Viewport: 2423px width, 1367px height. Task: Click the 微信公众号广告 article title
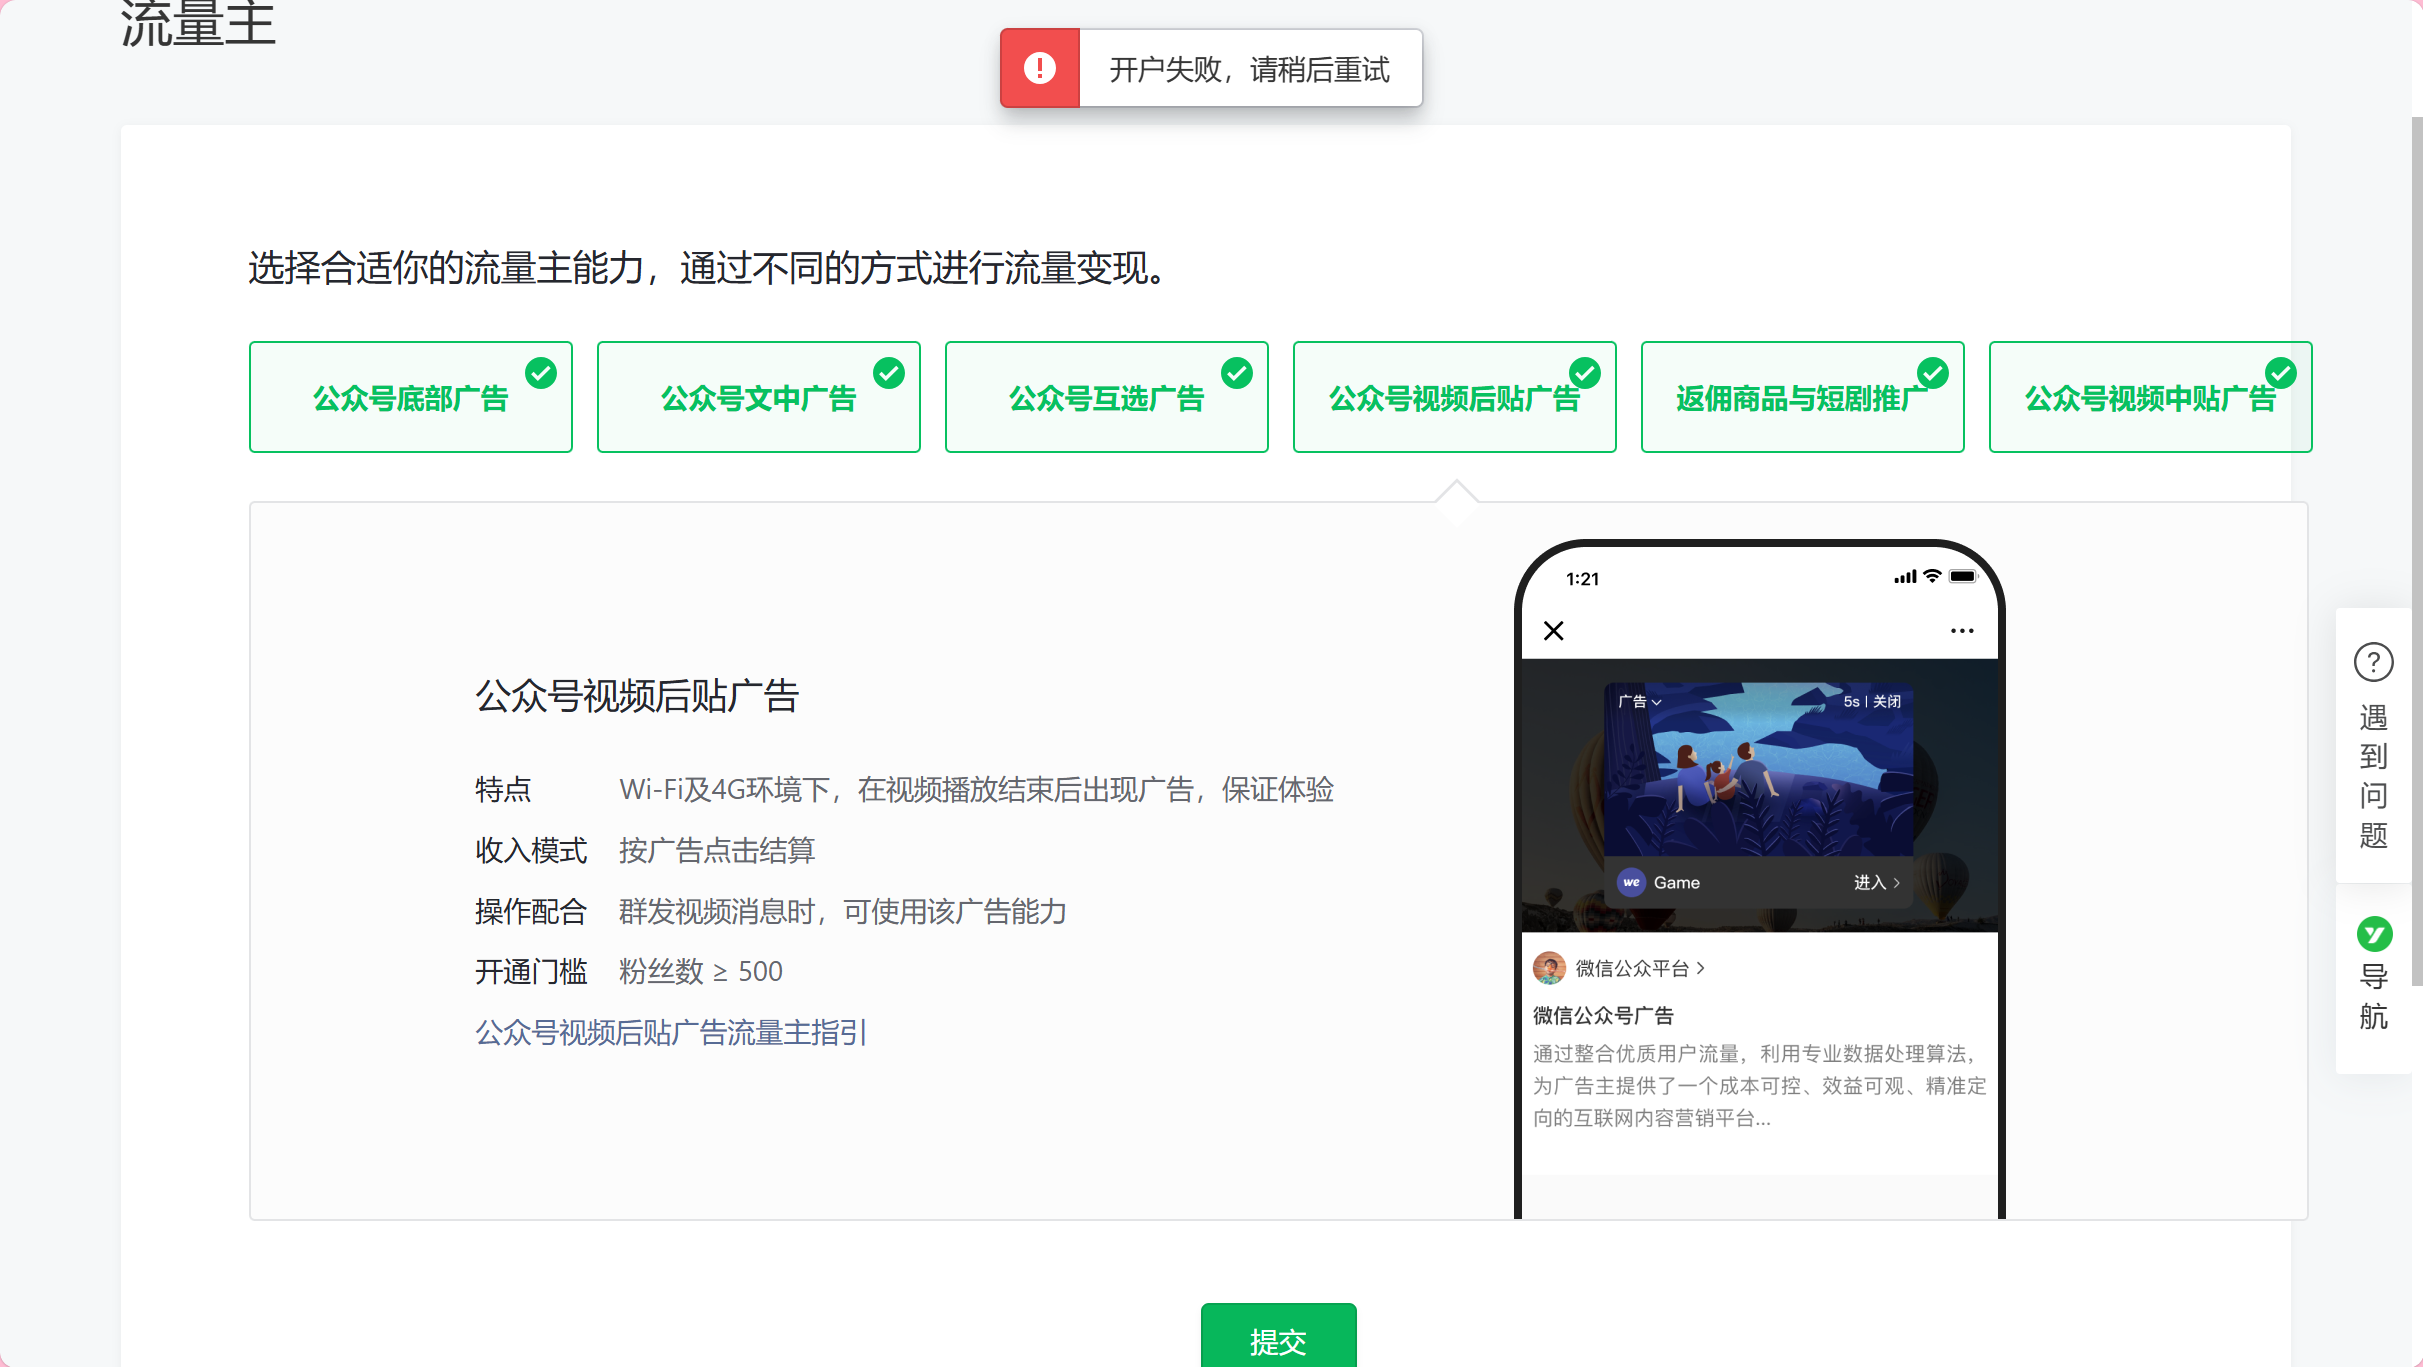click(x=1603, y=1015)
